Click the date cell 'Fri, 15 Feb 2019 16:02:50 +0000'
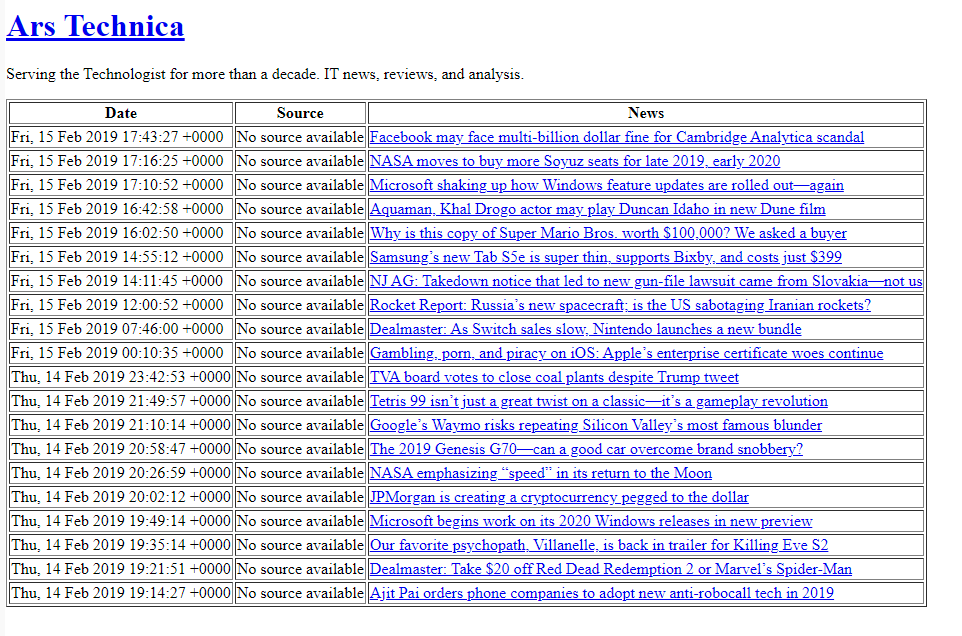The width and height of the screenshot is (962, 636). click(121, 232)
